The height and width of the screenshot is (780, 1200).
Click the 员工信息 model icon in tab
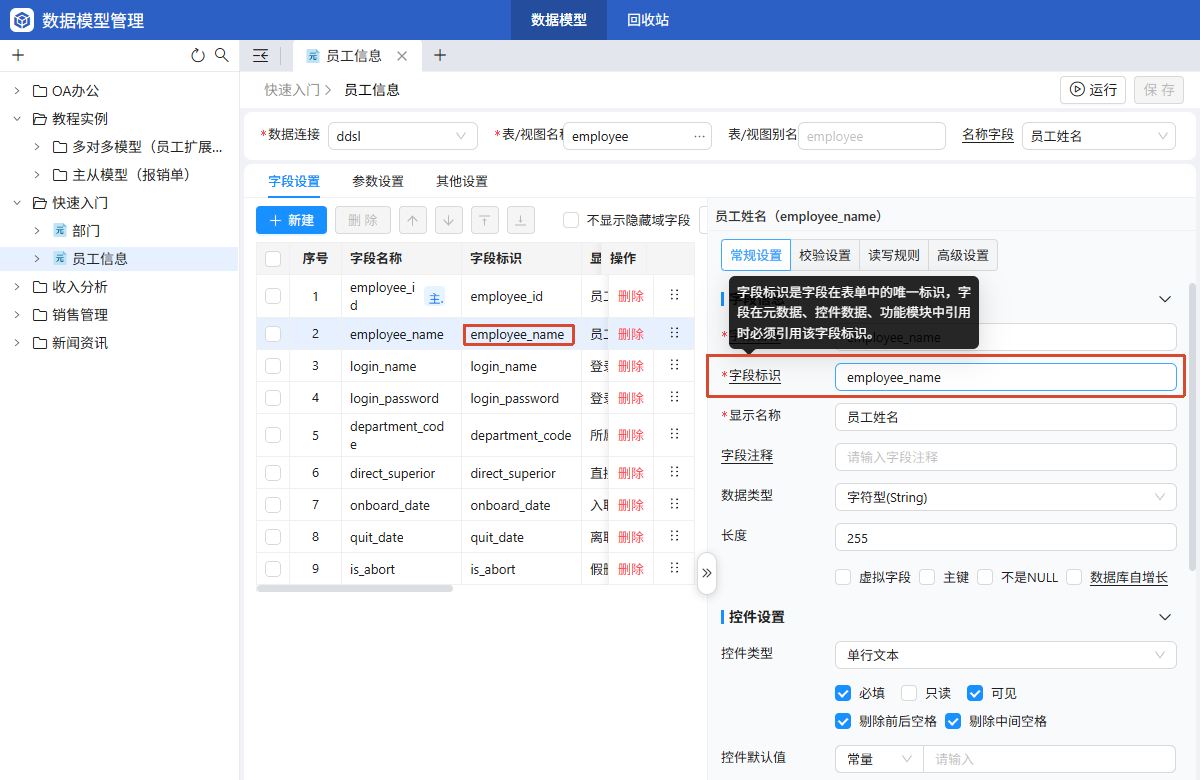313,56
